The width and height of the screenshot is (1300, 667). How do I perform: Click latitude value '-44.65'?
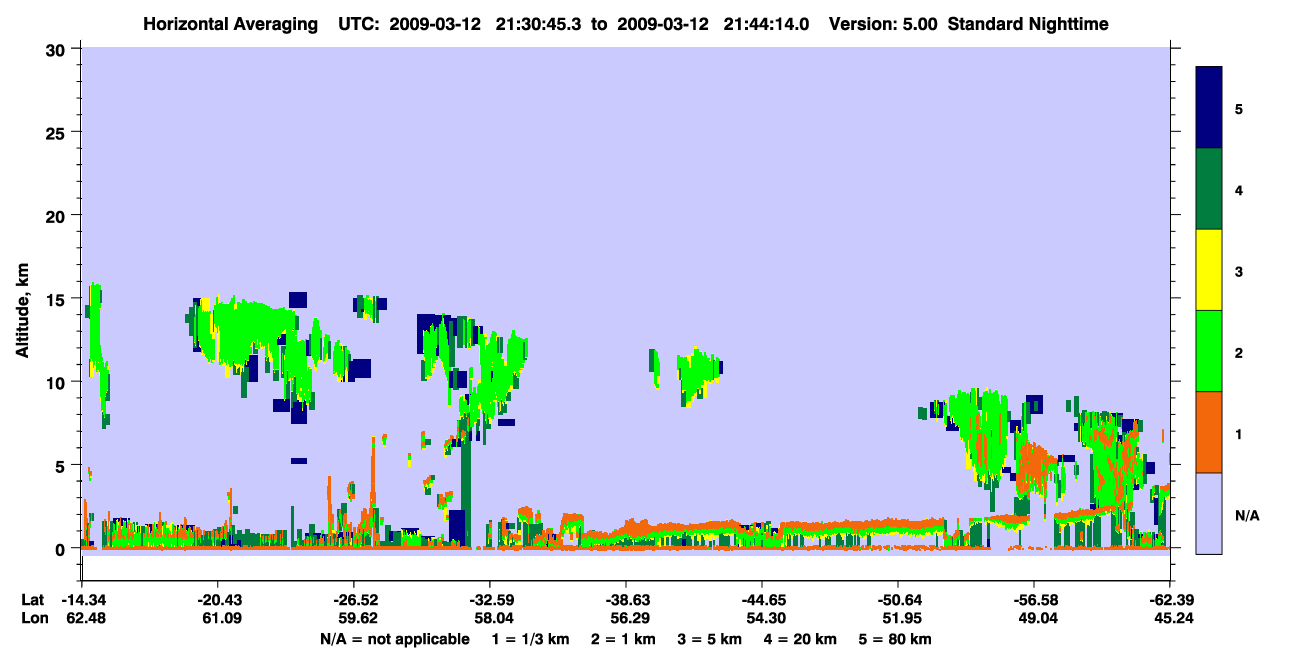(x=762, y=600)
